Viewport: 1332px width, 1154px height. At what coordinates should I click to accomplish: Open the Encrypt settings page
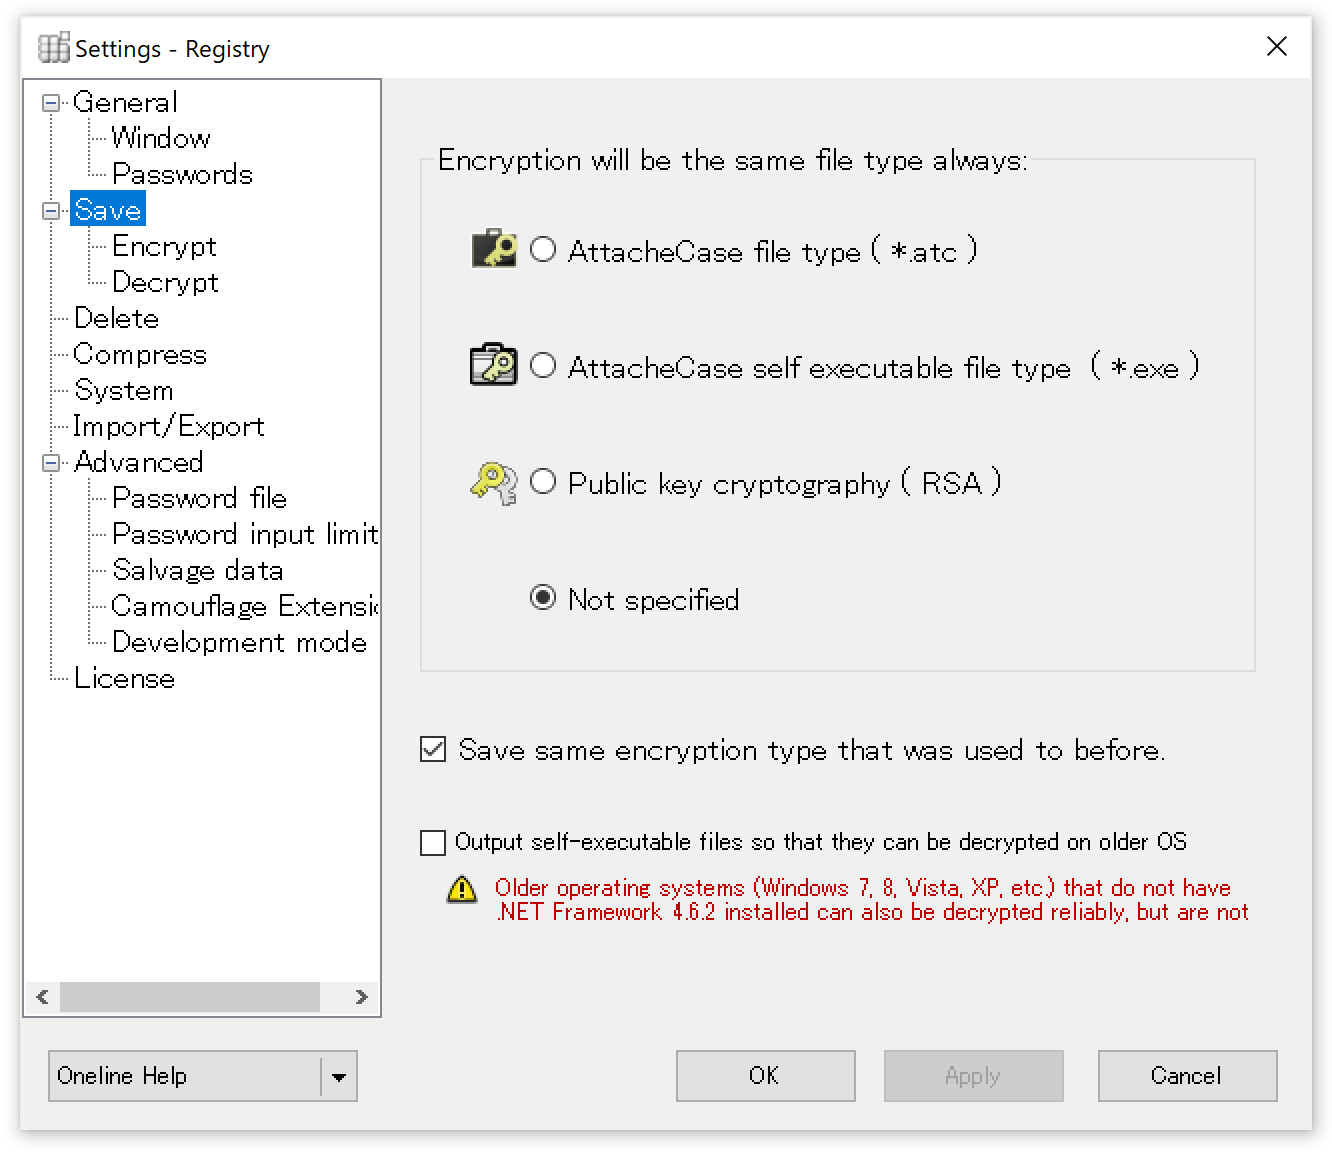pyautogui.click(x=164, y=247)
